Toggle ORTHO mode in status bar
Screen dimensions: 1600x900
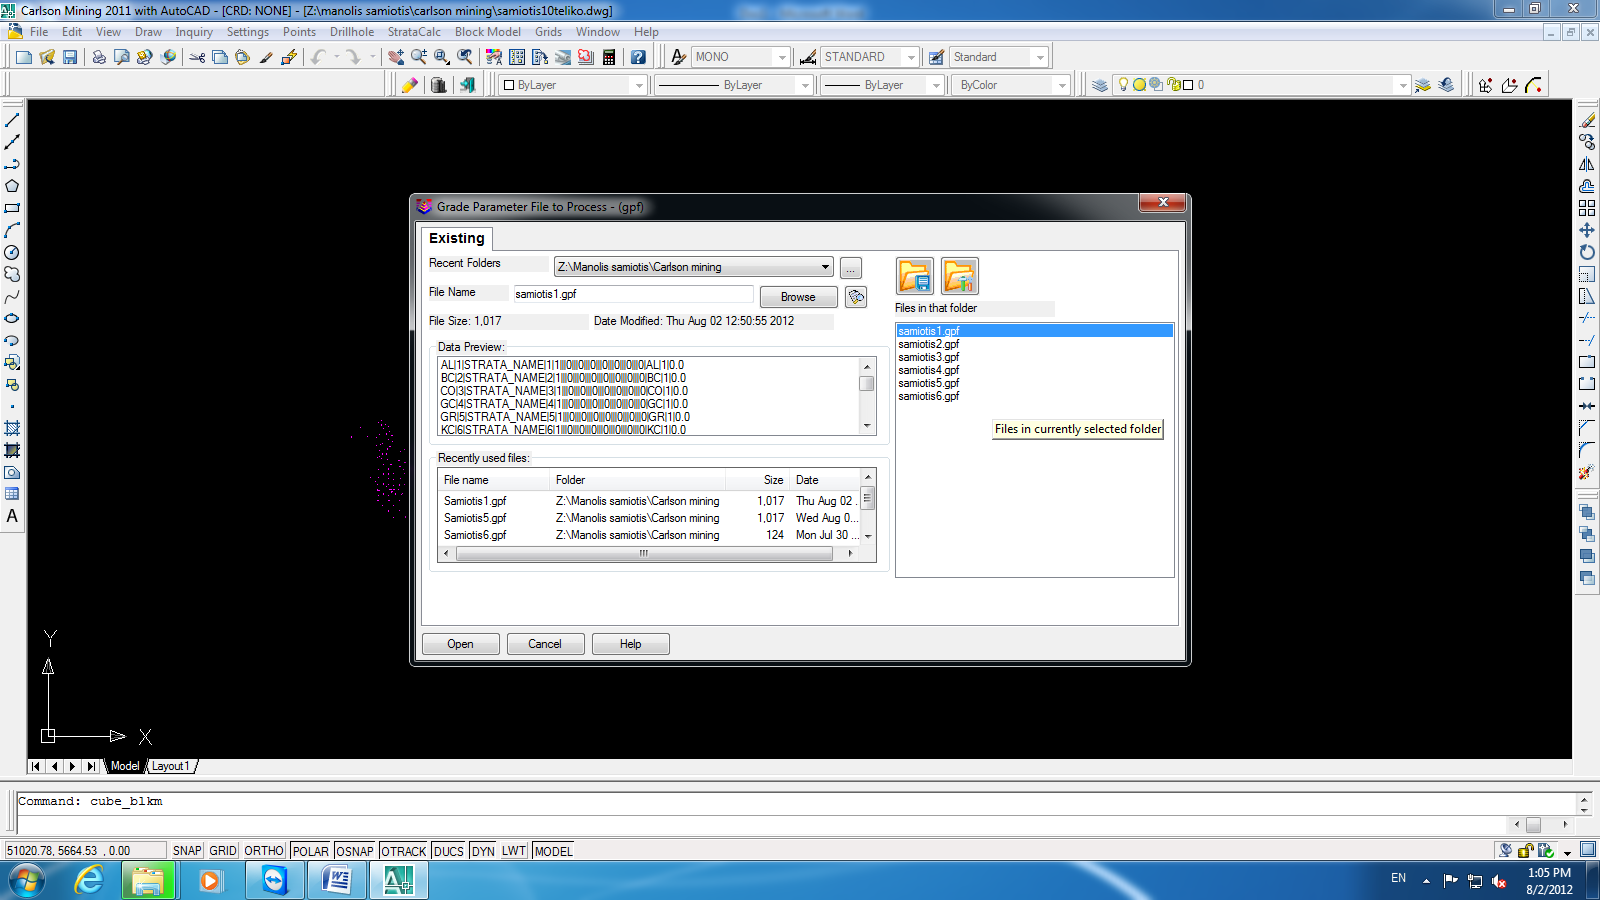coord(264,851)
